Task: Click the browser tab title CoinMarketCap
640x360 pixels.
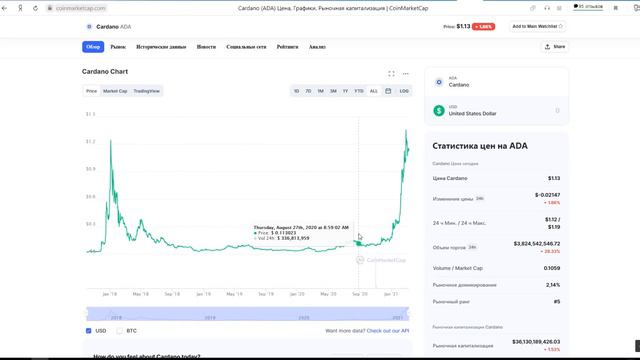Action: pos(333,8)
